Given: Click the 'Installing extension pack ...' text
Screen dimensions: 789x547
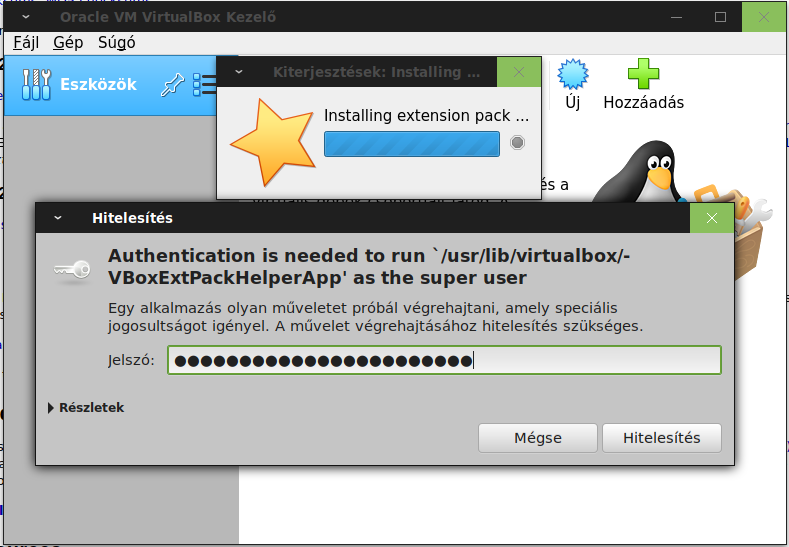Looking at the screenshot, I should pos(426,115).
